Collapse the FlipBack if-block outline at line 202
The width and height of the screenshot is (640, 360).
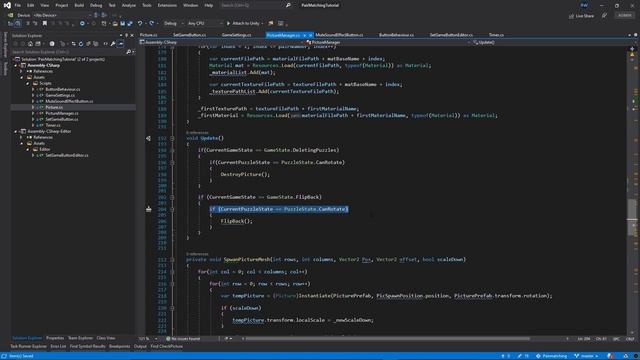(172, 197)
